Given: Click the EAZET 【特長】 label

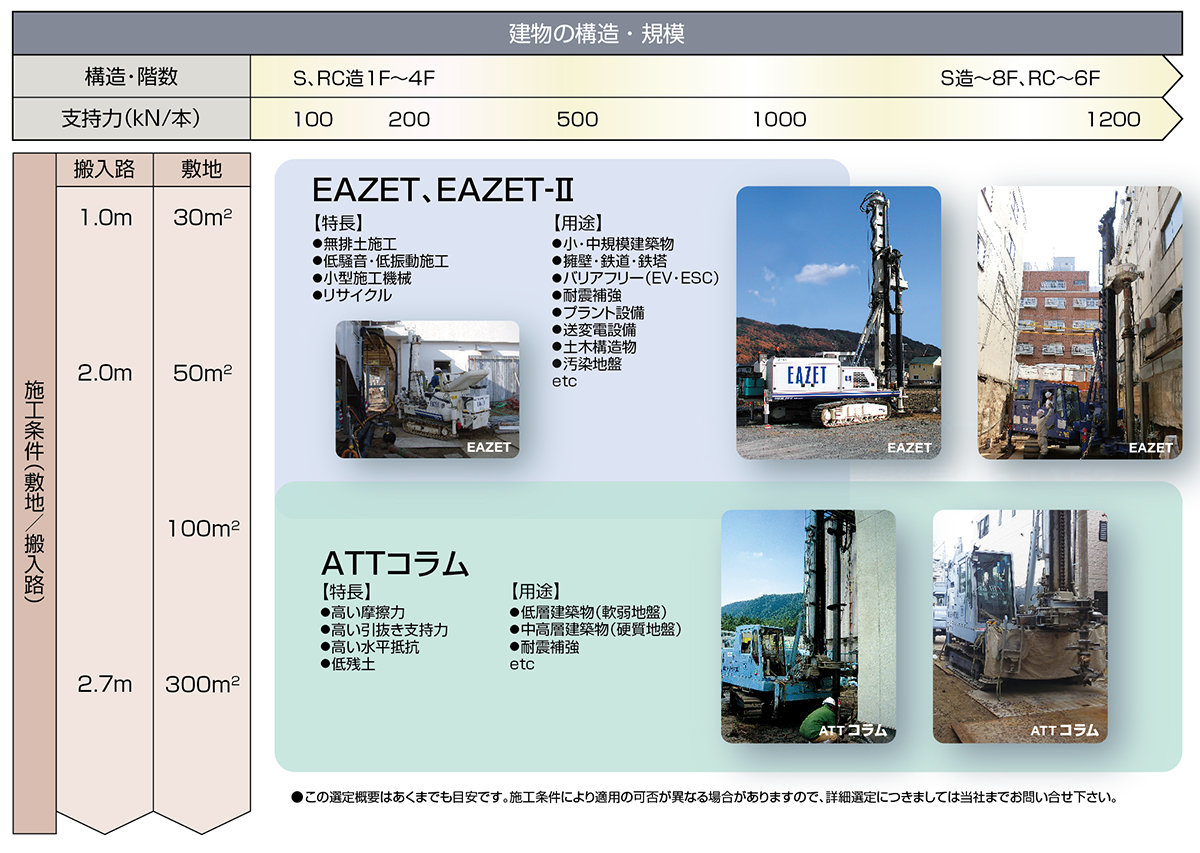Looking at the screenshot, I should (x=338, y=223).
